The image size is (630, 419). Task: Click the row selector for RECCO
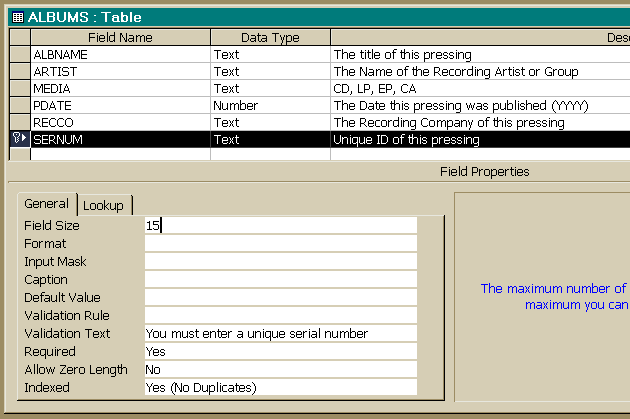click(20, 123)
